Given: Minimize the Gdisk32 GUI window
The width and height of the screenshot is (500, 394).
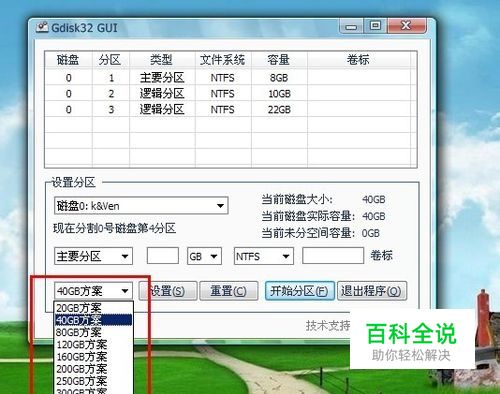Looking at the screenshot, I should (351, 26).
